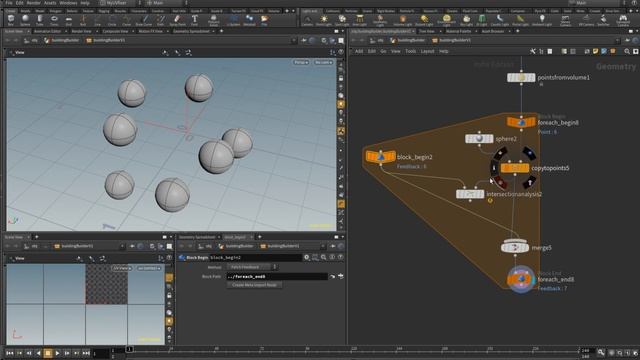Add a Sky Light from the shelf

click(467, 20)
